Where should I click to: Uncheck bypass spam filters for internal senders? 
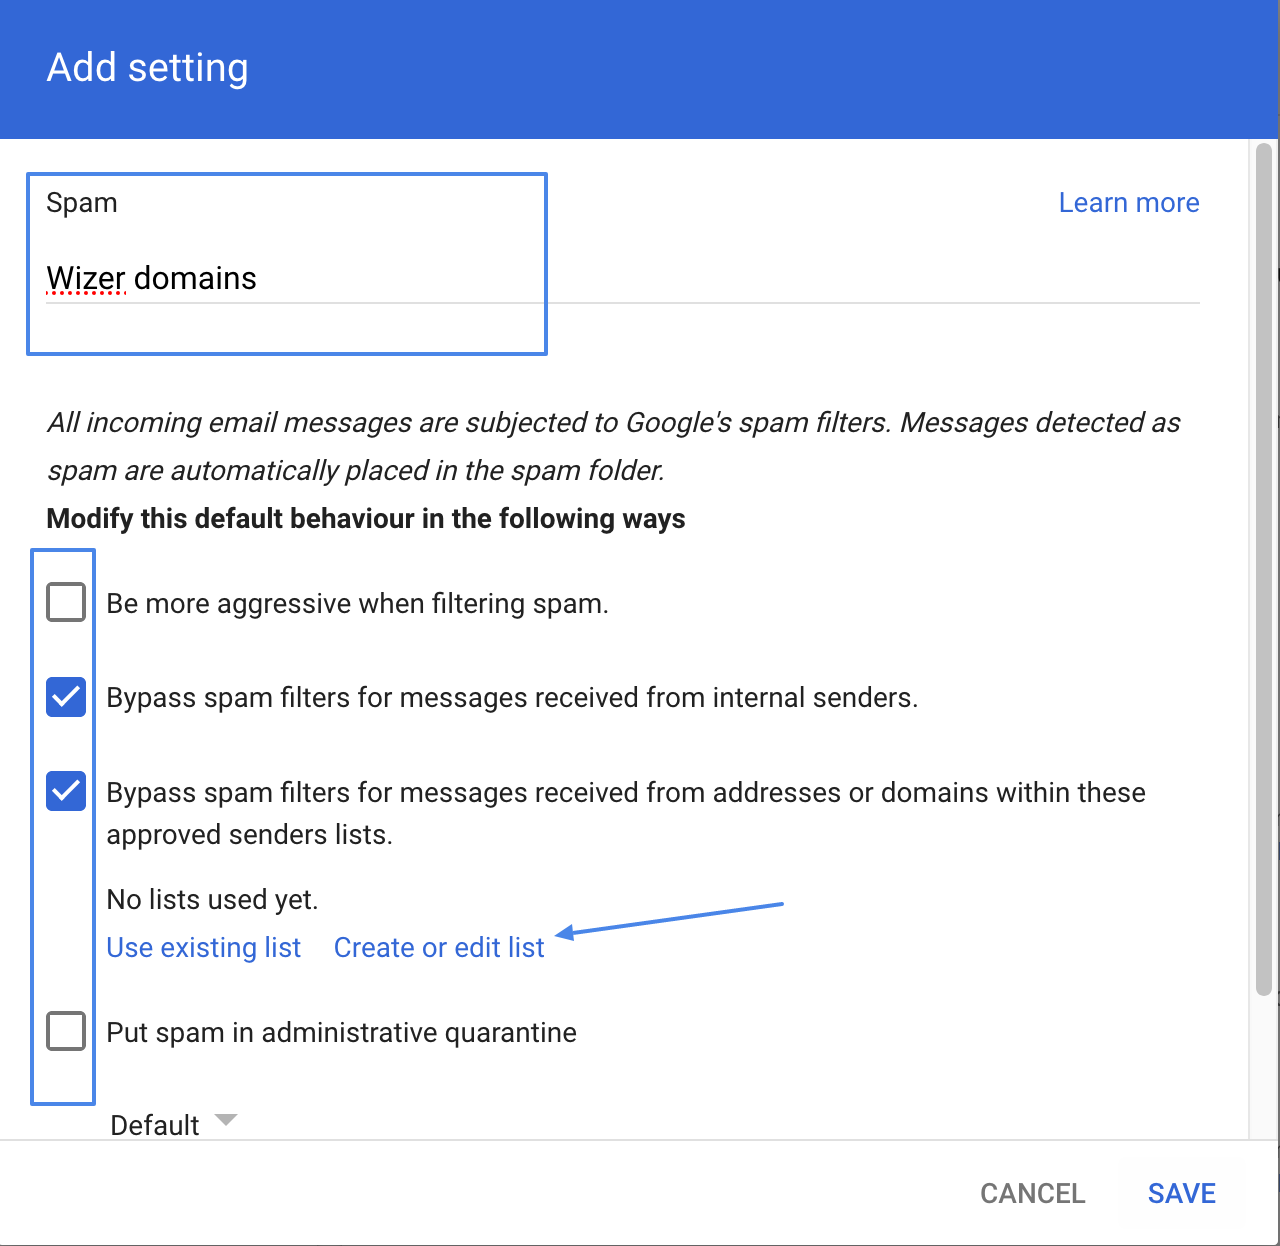(64, 697)
